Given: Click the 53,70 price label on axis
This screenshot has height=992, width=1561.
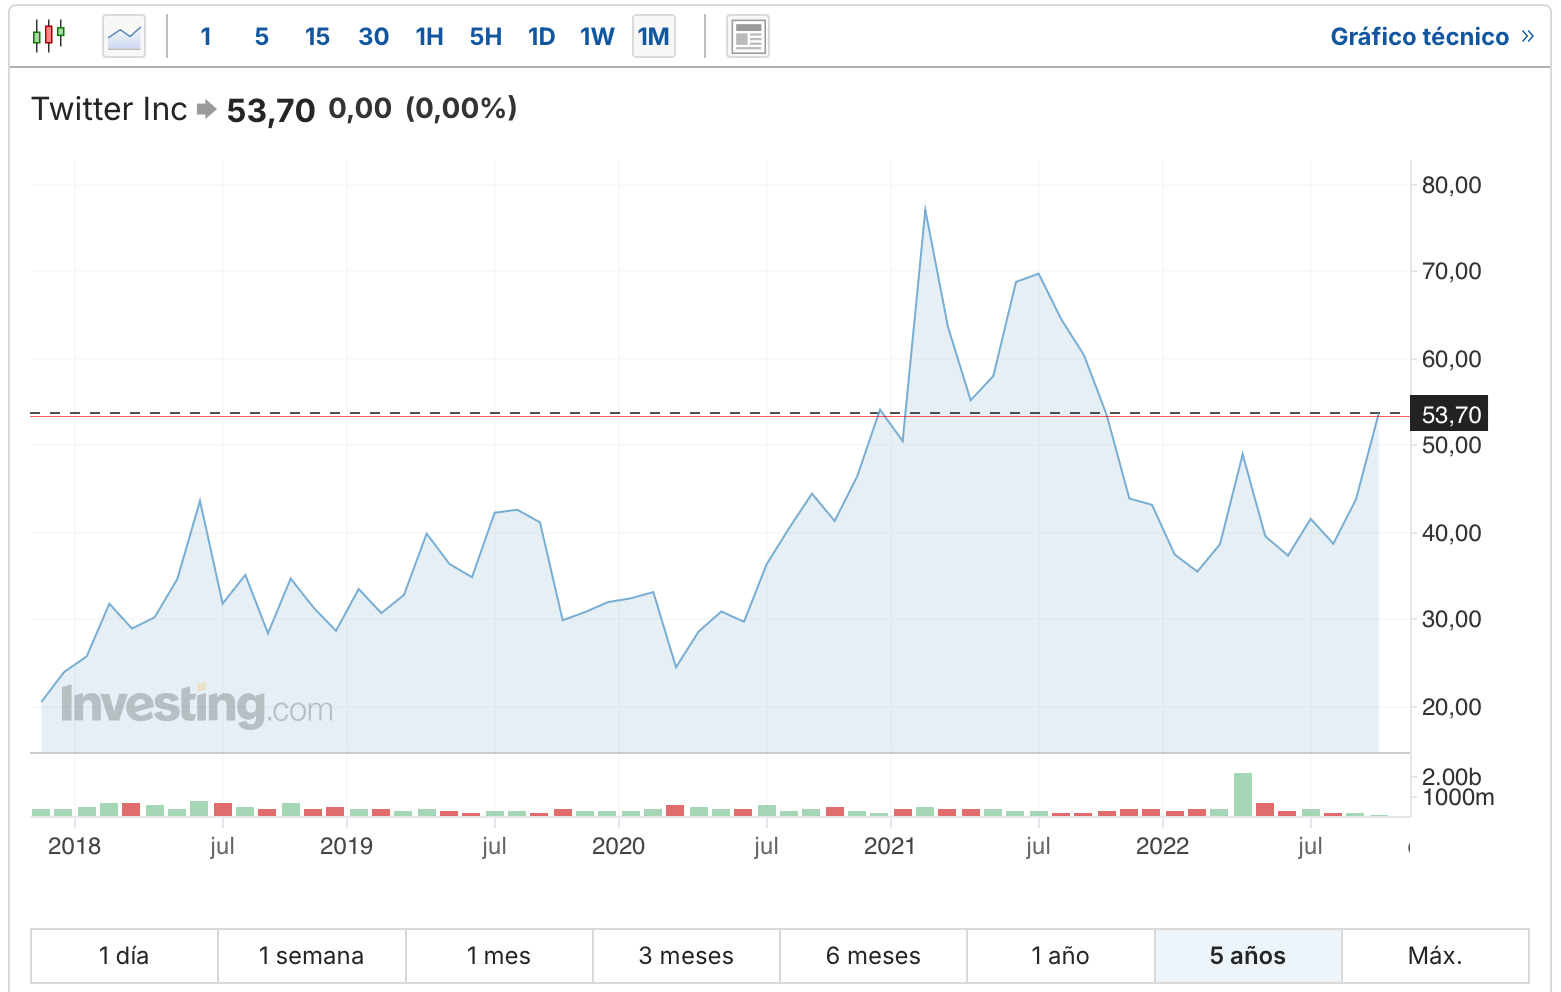Looking at the screenshot, I should 1449,414.
